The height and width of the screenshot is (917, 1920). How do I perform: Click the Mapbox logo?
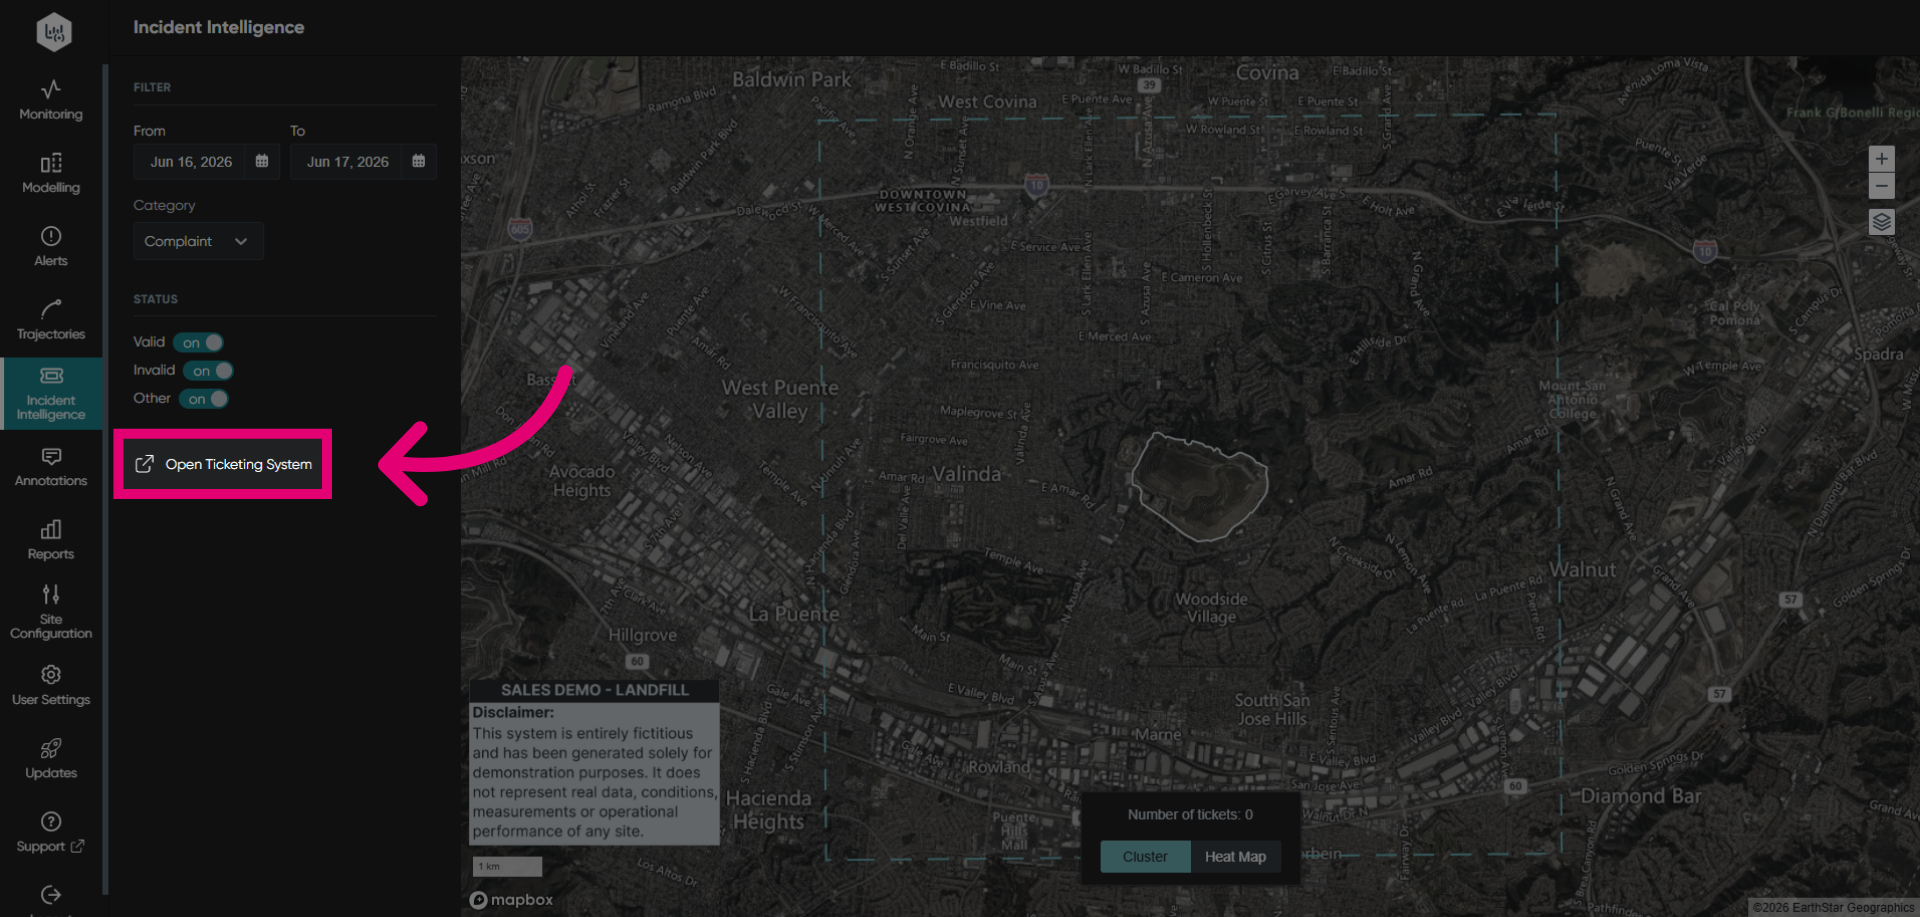tap(511, 900)
